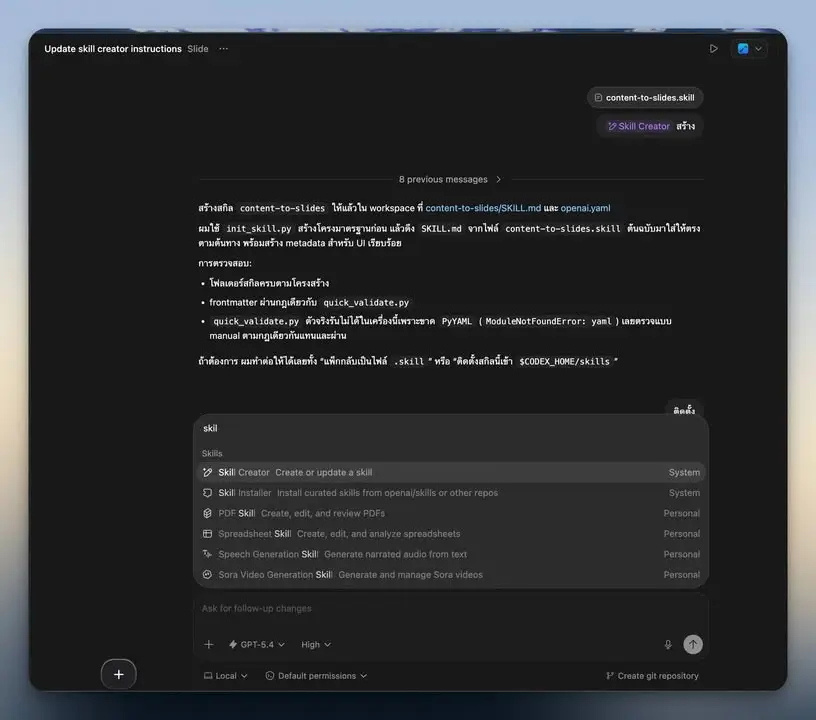Open the content-to-slides/SKILL.md link
This screenshot has width=816, height=720.
tap(483, 208)
